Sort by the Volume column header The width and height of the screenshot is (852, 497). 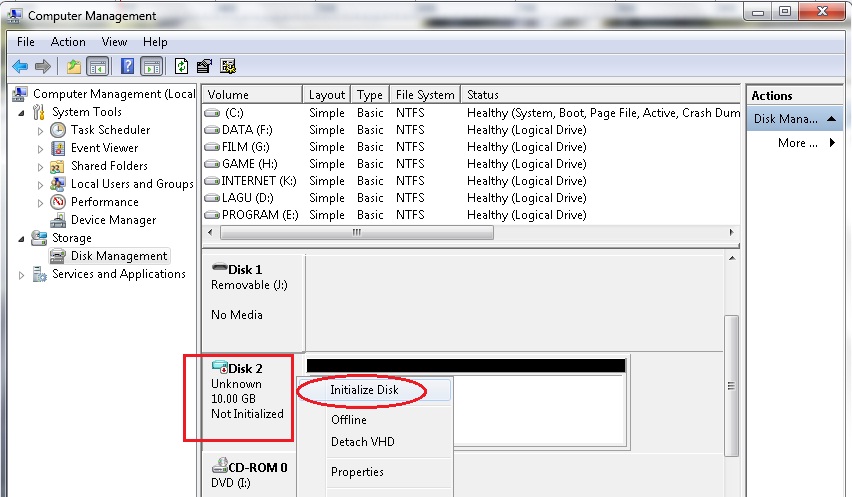click(252, 95)
